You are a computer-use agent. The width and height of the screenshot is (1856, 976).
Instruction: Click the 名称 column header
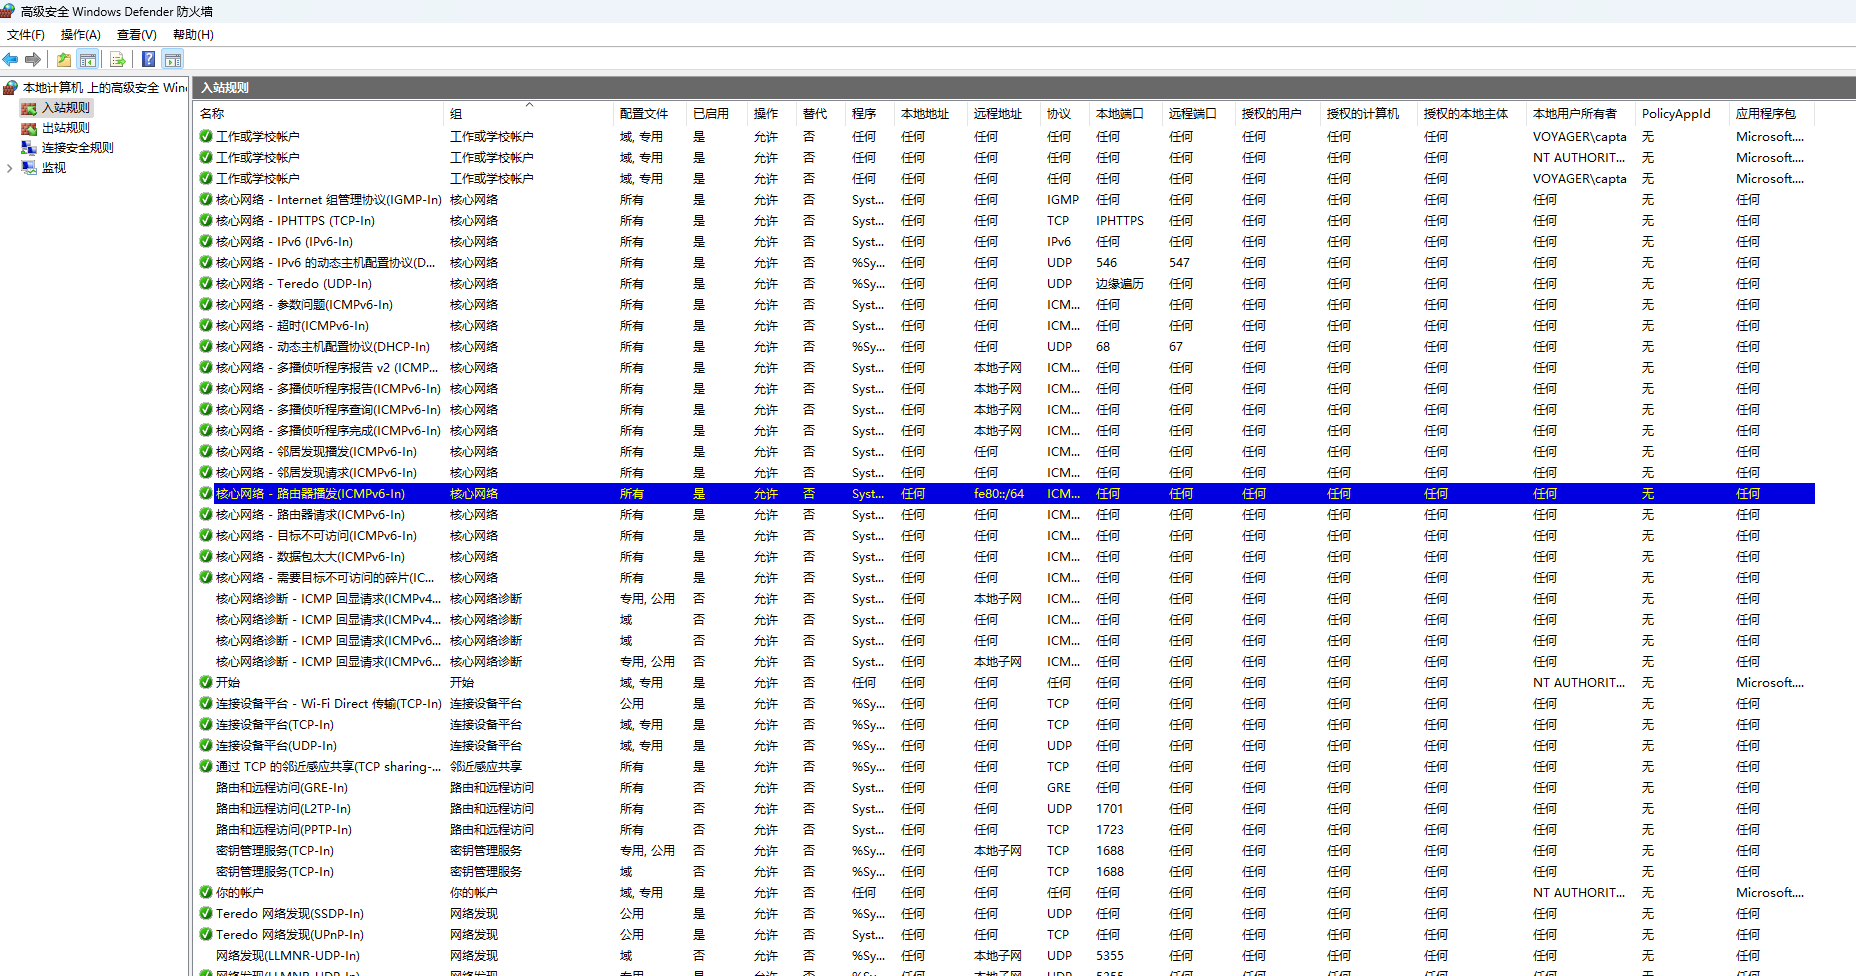coord(212,114)
